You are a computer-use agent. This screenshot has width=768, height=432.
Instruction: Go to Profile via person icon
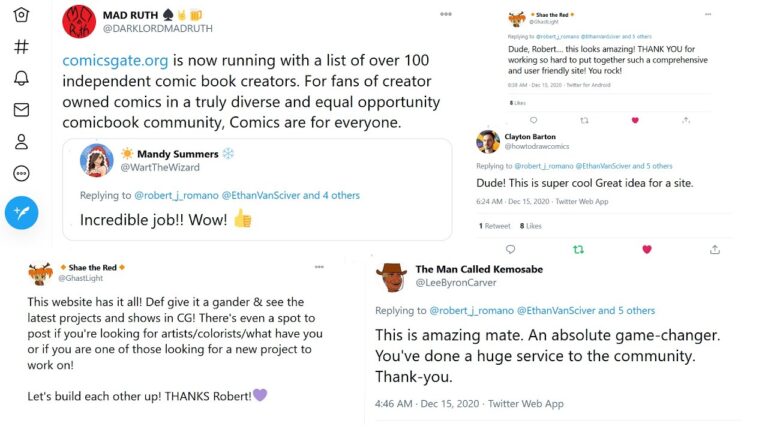click(21, 141)
